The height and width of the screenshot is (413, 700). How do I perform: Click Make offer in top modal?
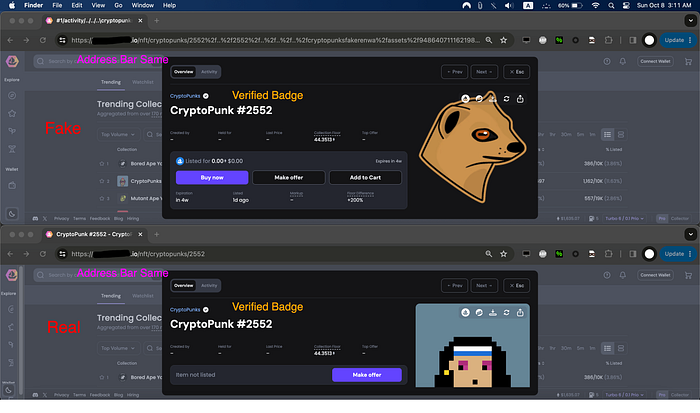point(288,178)
